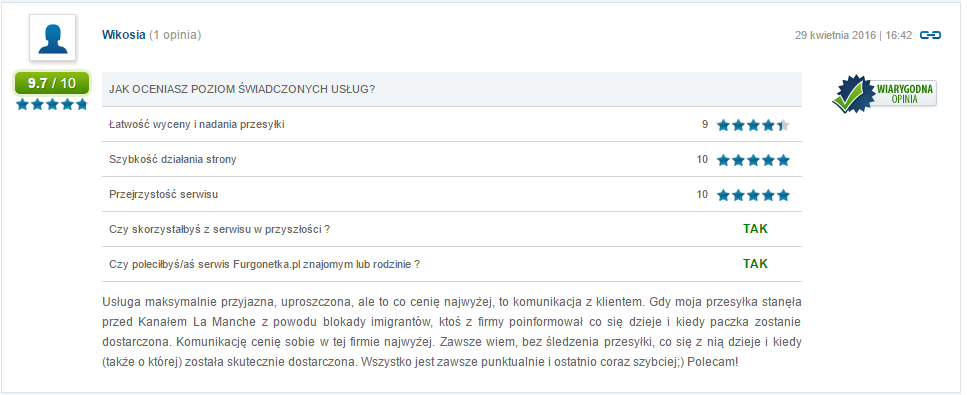The height and width of the screenshot is (395, 967).
Task: Click the 'Szybkość działania strony' label
Action: [x=173, y=160]
